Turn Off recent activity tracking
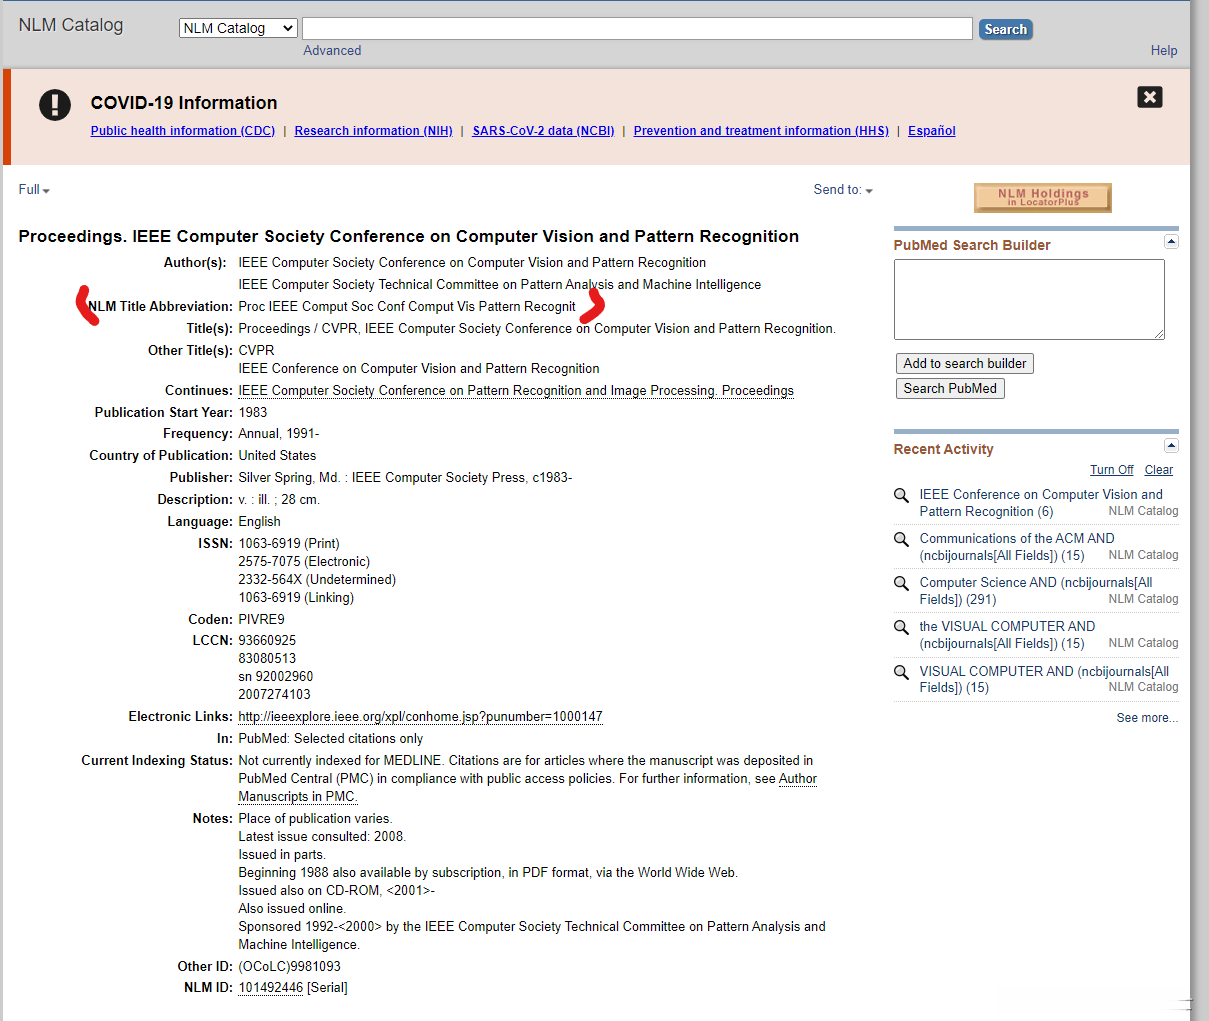1209x1021 pixels. coord(1111,470)
